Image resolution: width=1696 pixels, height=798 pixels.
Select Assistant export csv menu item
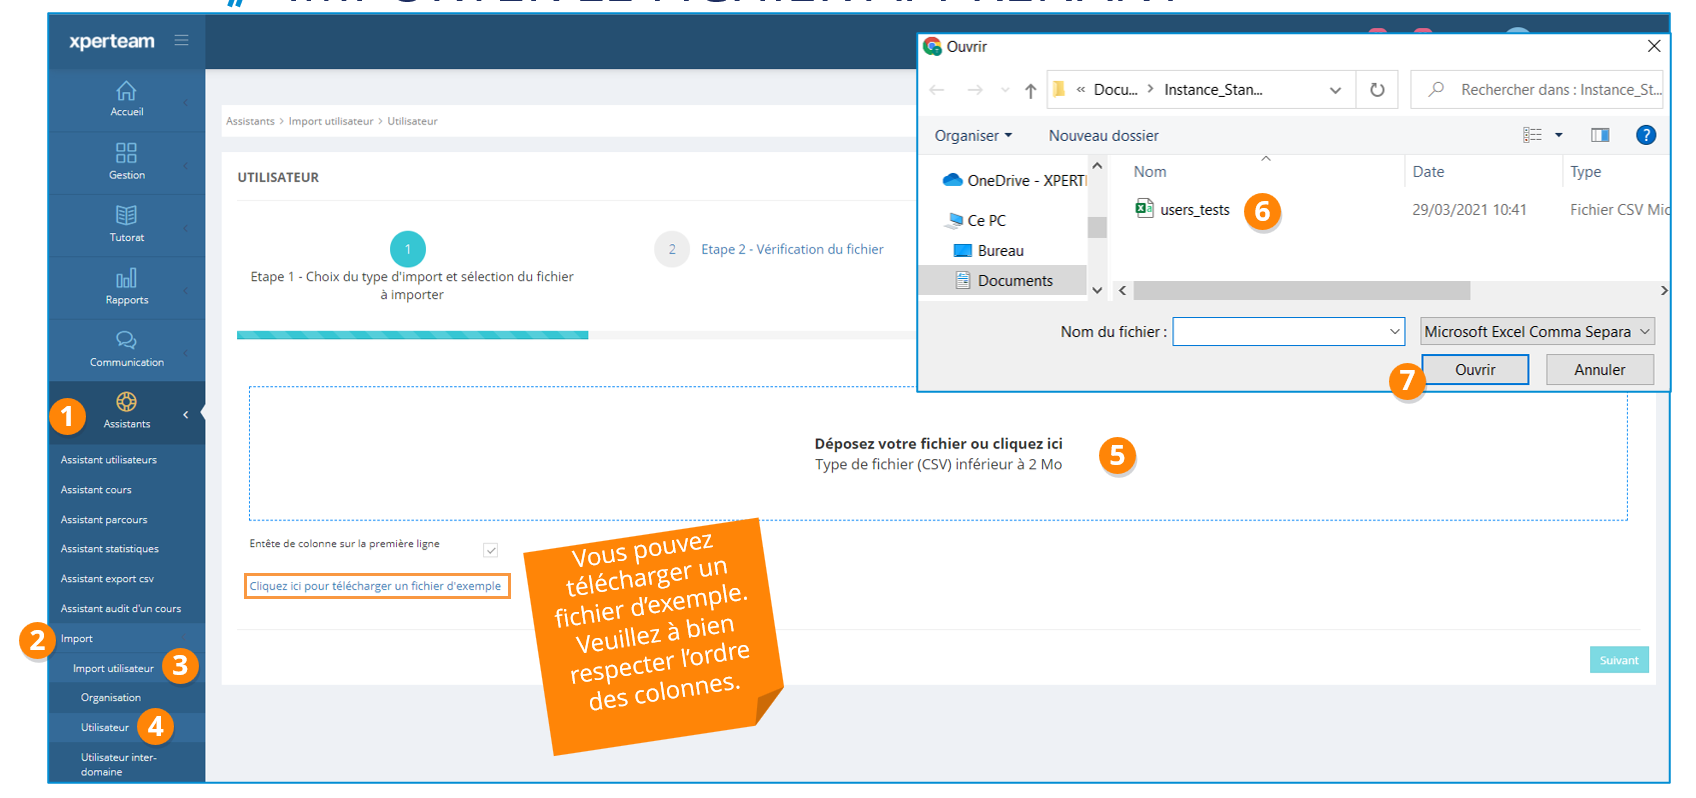click(x=107, y=579)
